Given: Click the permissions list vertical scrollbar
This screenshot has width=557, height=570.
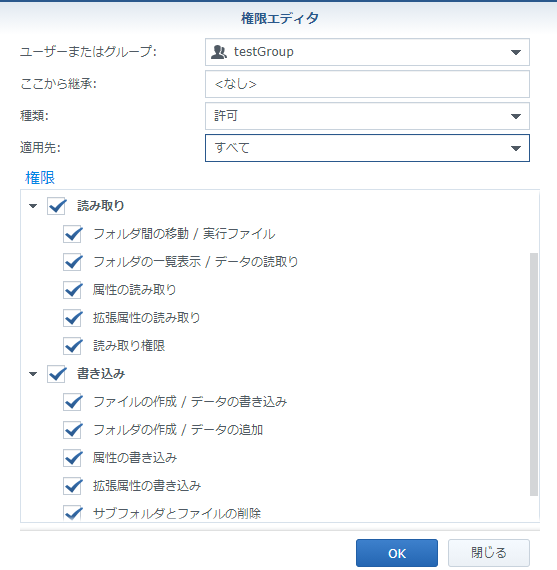Looking at the screenshot, I should click(x=534, y=374).
